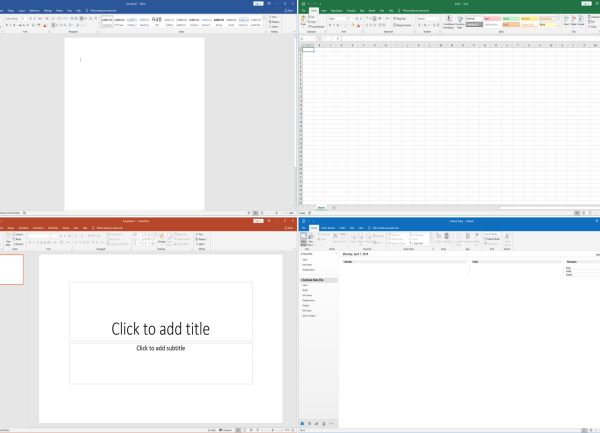Open Address Book in Outlook
600x433 pixels.
(492, 239)
